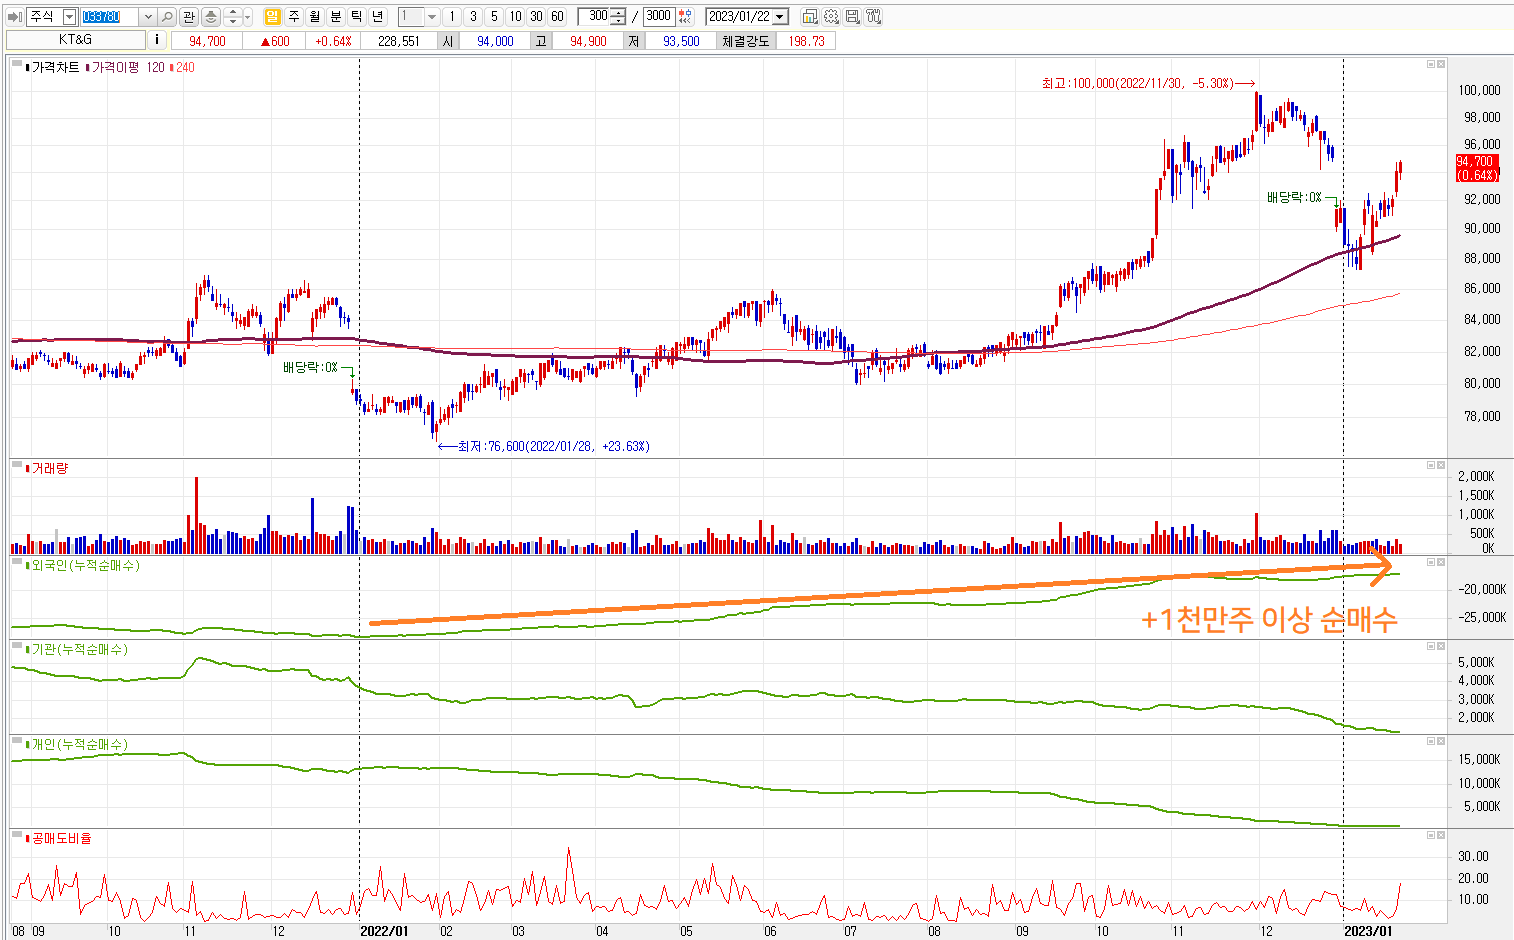The height and width of the screenshot is (940, 1514).
Task: Click the 기관(누적순매수) panel label
Action: 80,649
